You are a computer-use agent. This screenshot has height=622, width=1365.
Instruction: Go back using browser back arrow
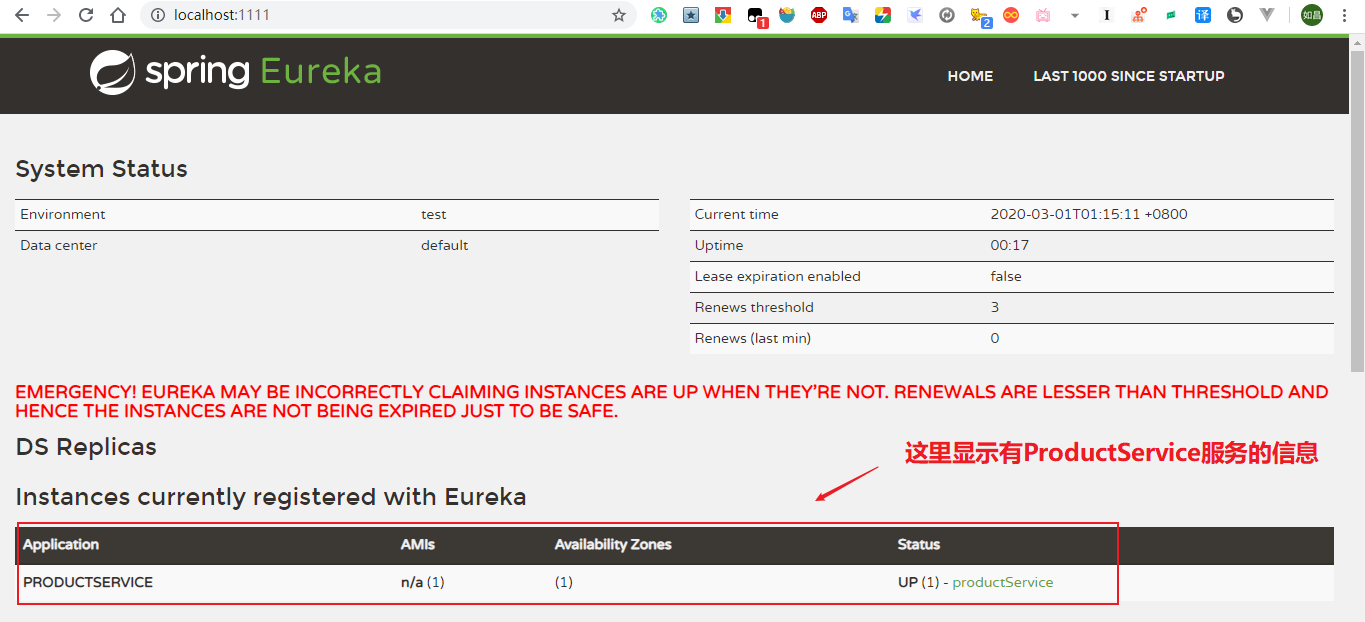pos(22,15)
